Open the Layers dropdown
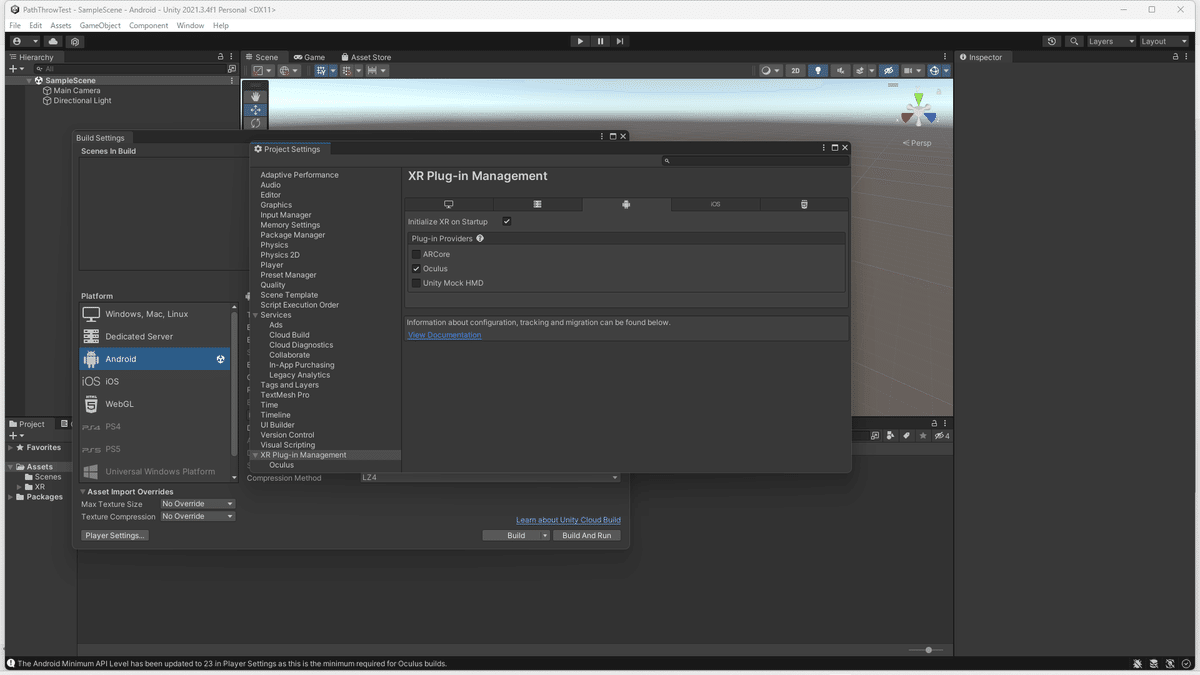This screenshot has width=1200, height=675. tap(1111, 42)
